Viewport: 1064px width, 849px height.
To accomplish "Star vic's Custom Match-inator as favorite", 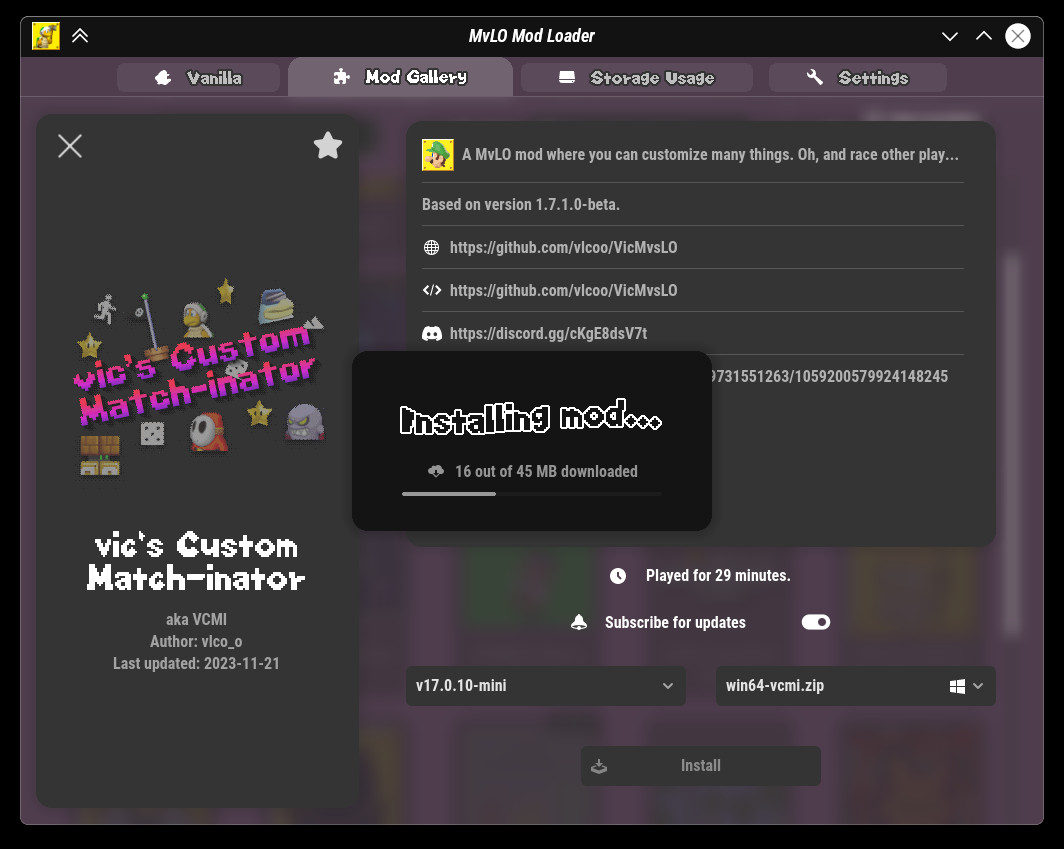I will (x=328, y=146).
